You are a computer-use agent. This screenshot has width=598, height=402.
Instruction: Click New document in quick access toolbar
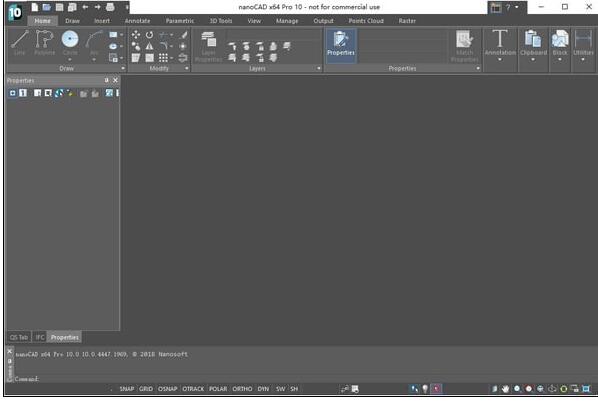[x=35, y=7]
